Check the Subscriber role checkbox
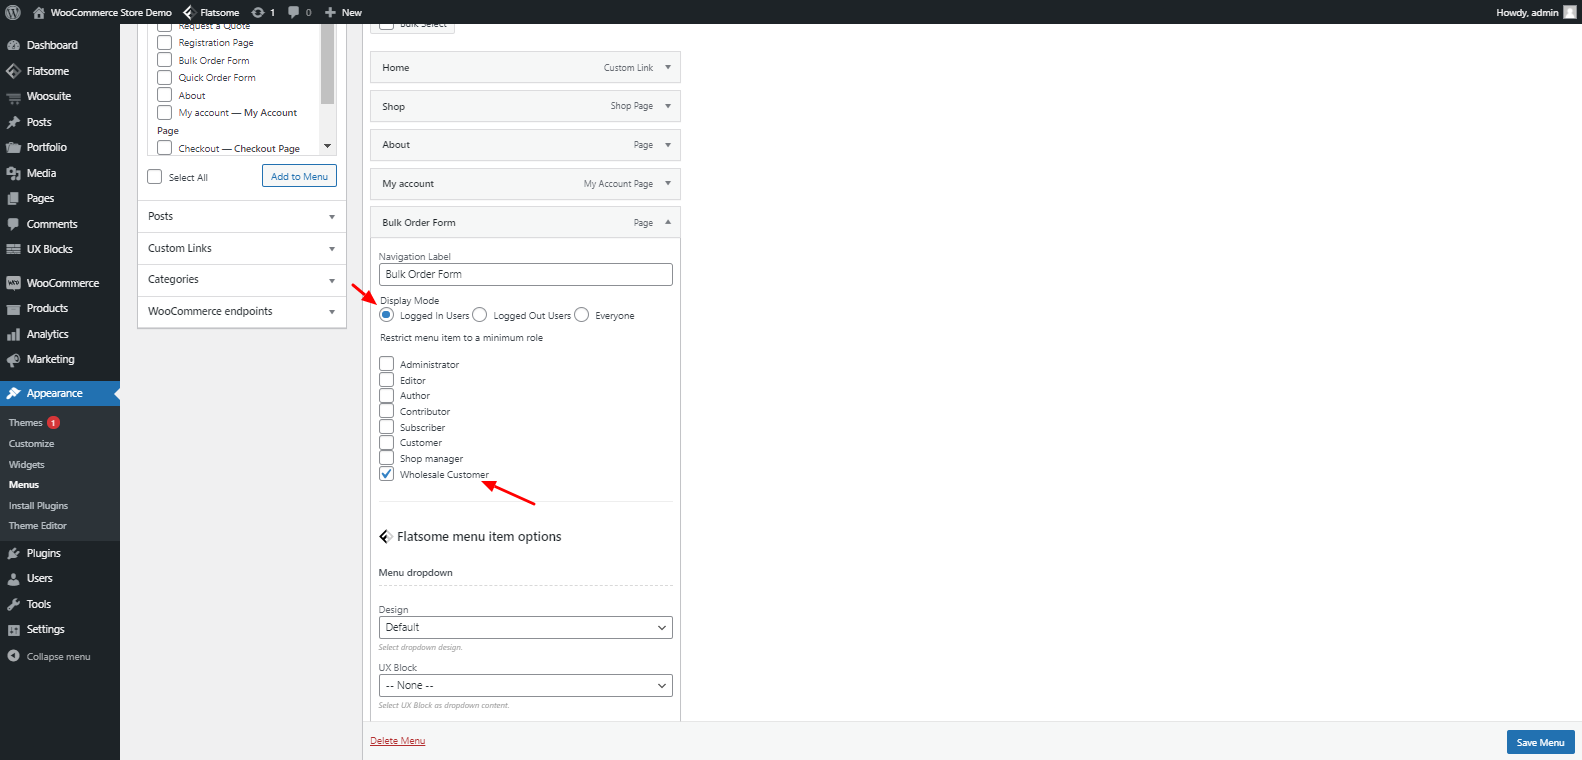 [x=386, y=427]
